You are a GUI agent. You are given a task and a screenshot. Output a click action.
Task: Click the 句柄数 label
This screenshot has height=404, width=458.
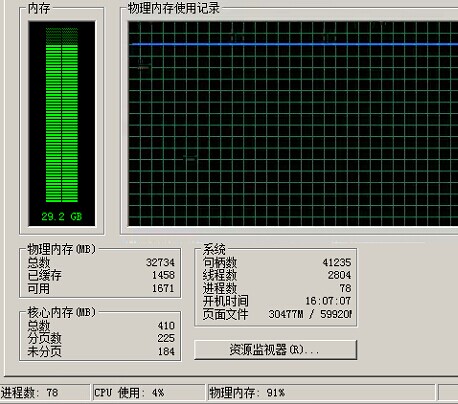click(220, 262)
